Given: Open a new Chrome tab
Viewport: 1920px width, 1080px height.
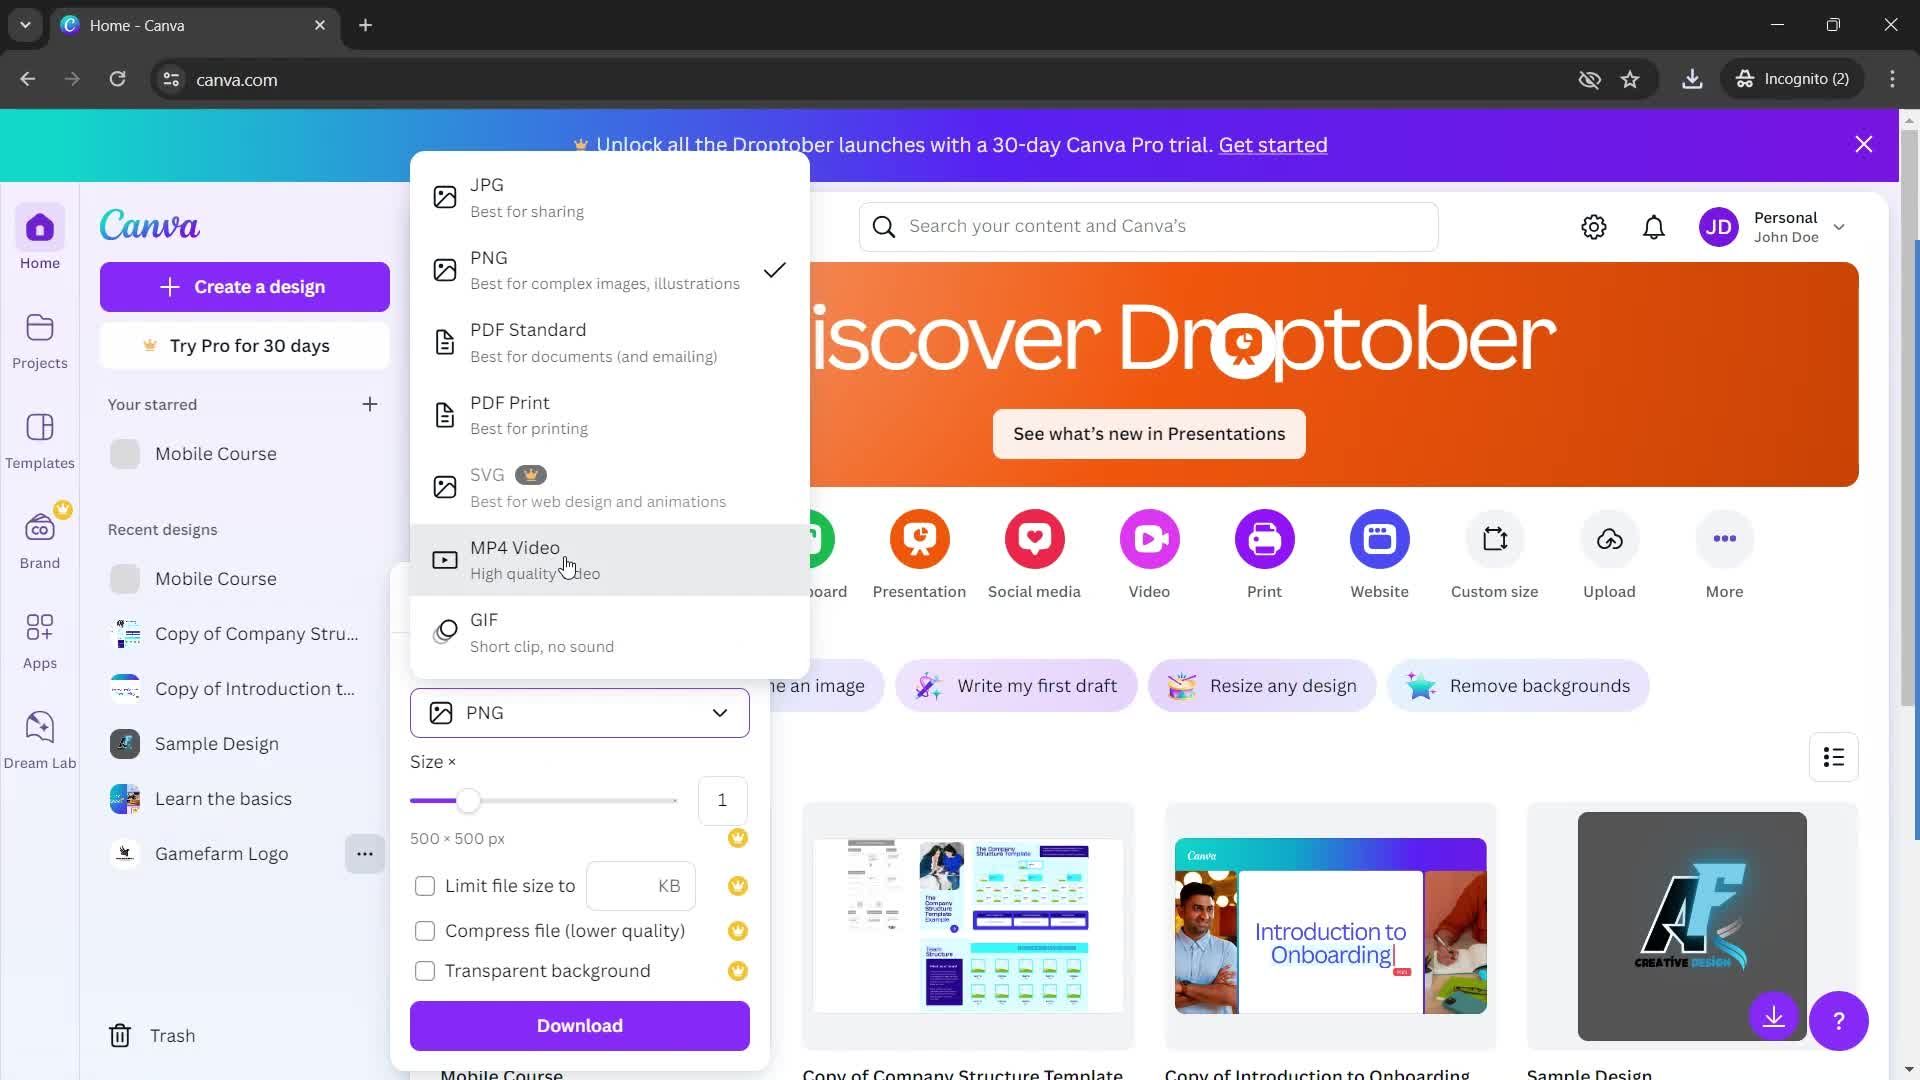Looking at the screenshot, I should click(x=366, y=25).
